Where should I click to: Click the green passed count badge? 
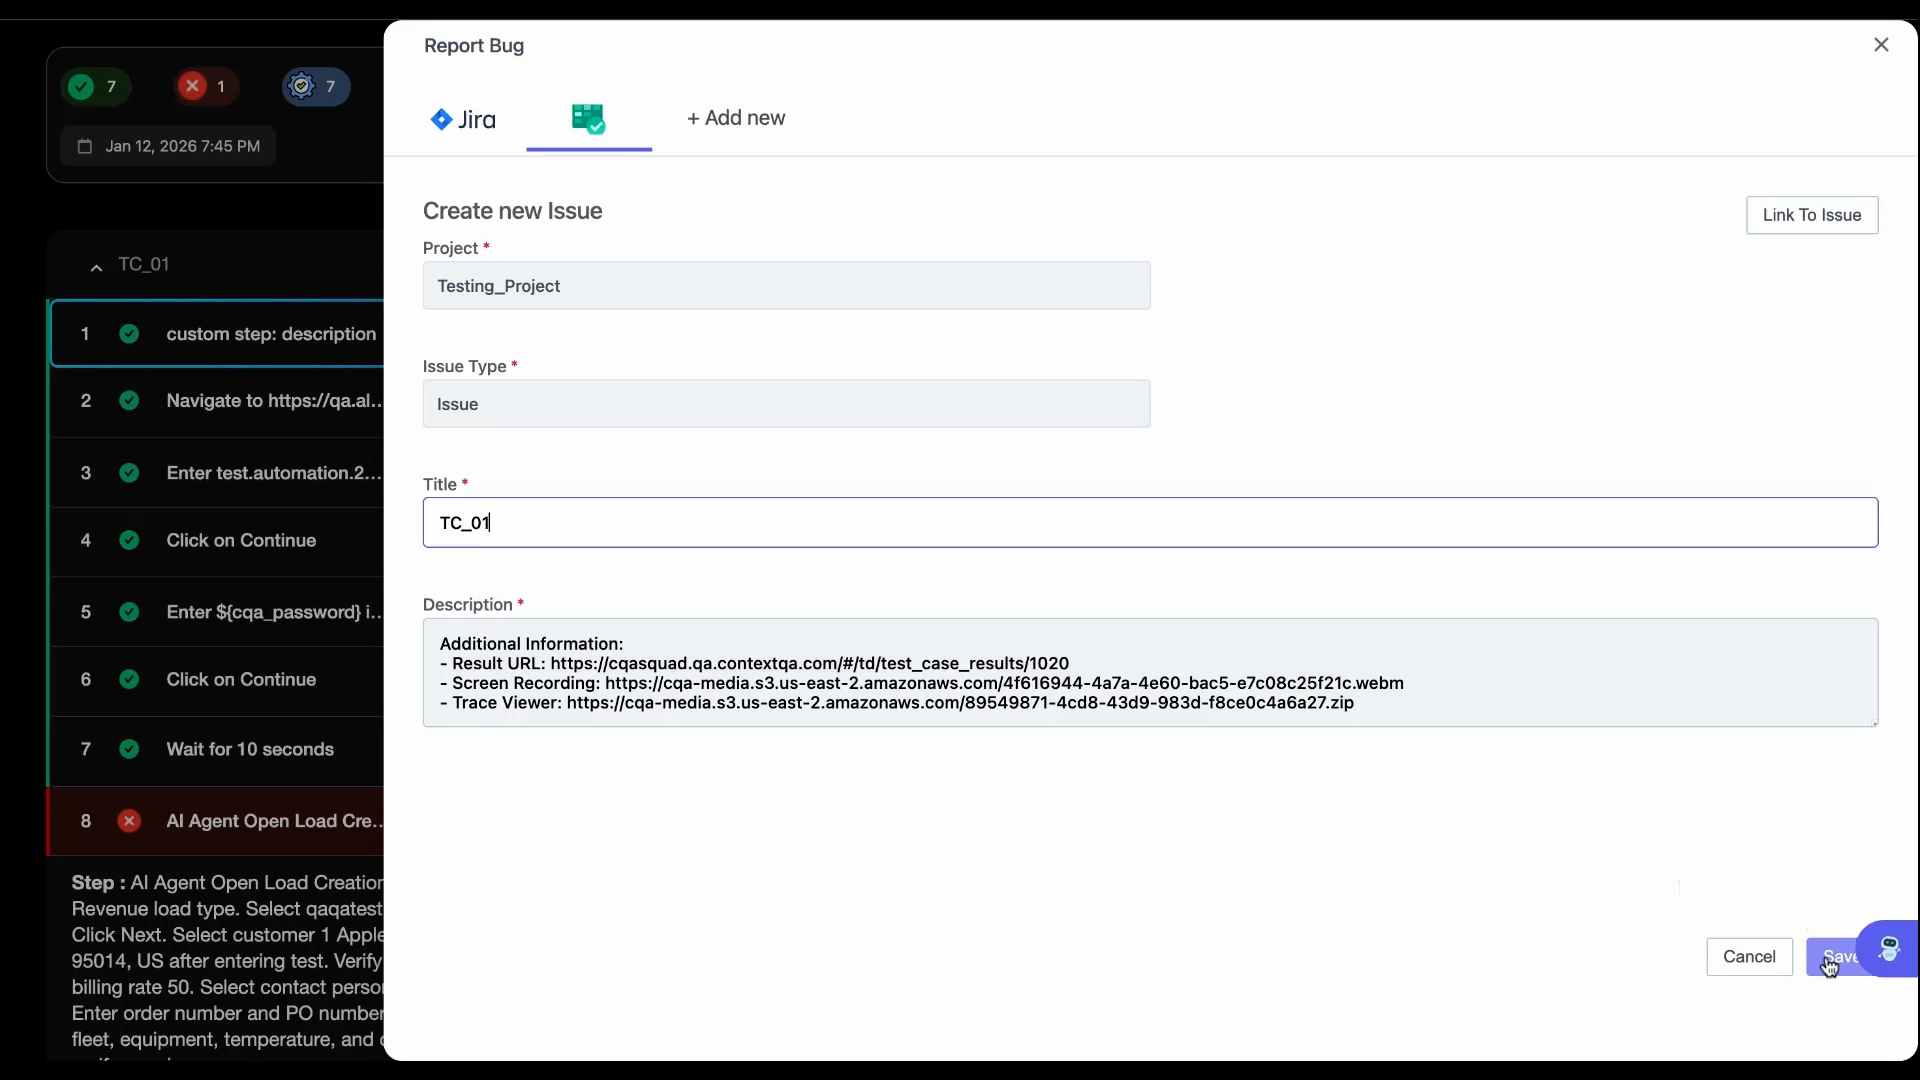[96, 87]
